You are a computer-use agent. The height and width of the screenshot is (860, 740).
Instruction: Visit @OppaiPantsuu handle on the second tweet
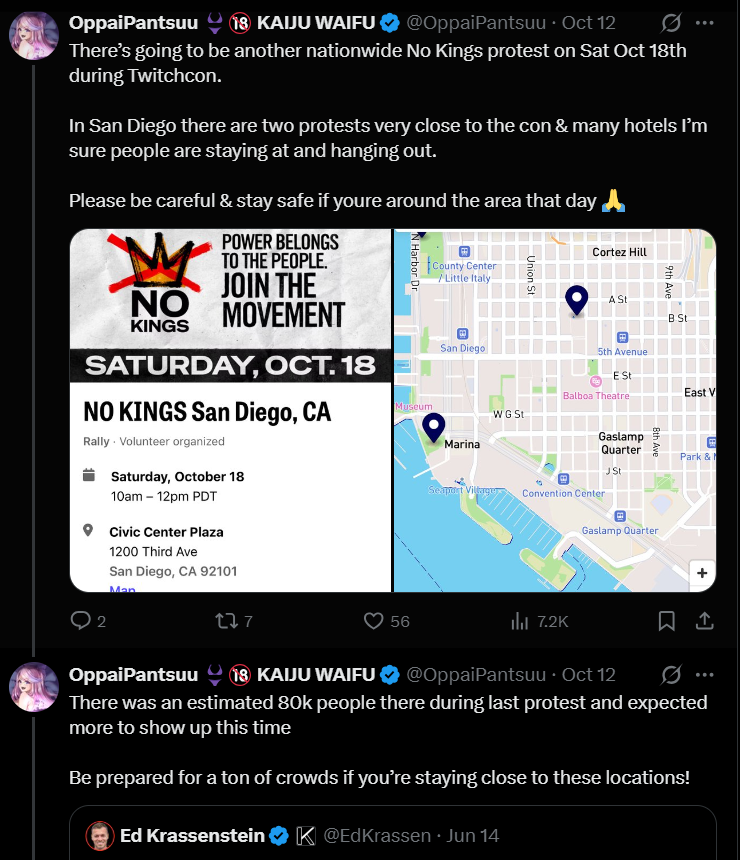click(x=476, y=674)
